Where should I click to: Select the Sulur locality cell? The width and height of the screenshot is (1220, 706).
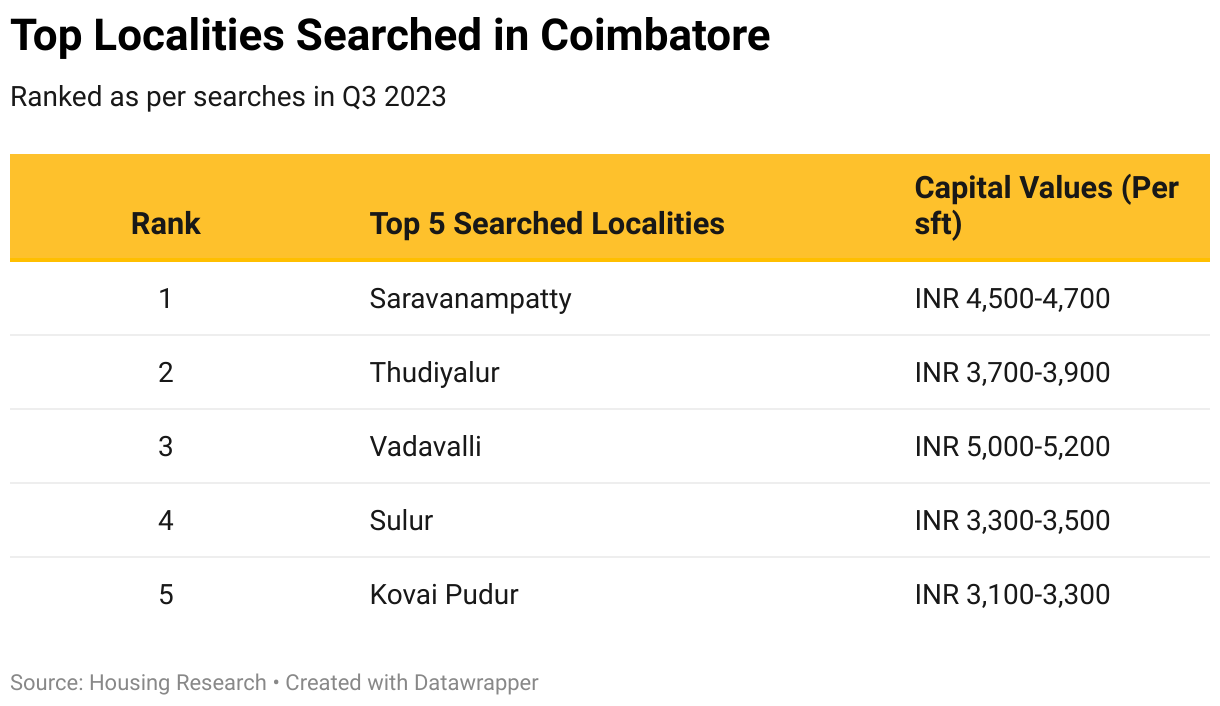click(401, 520)
